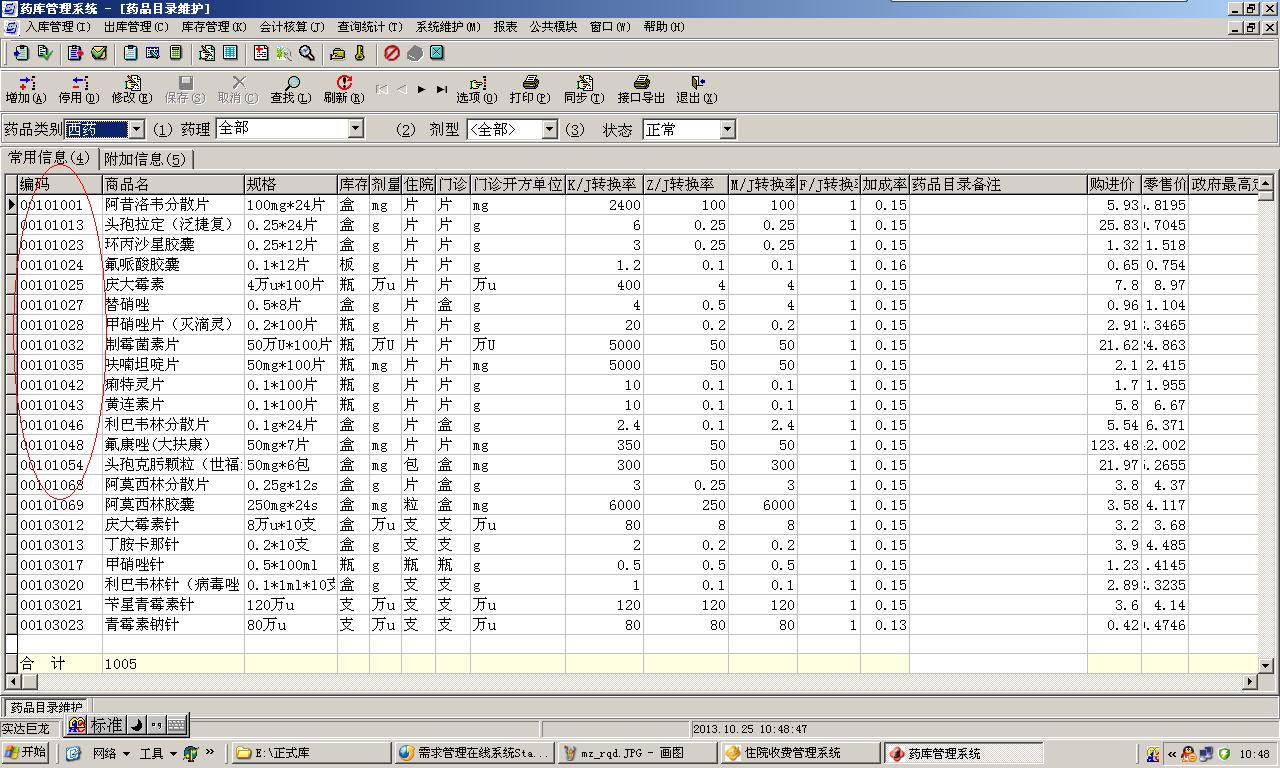Open the 库存管理(K) menu

214,27
